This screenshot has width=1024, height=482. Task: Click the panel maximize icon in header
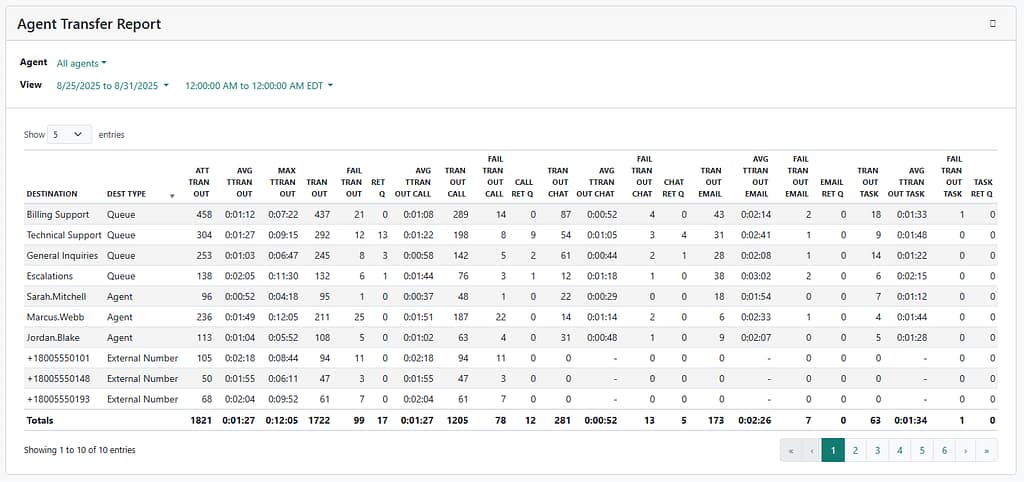(993, 24)
